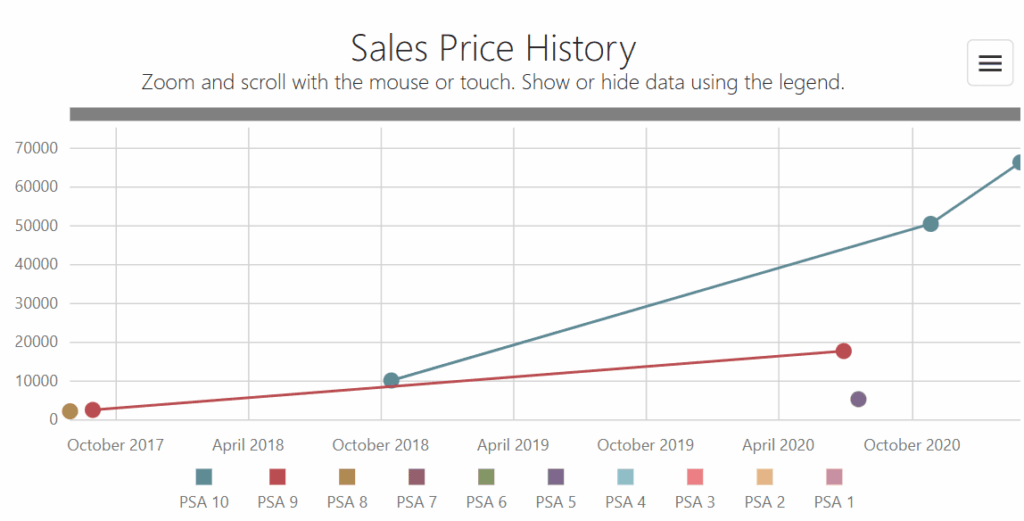1024x521 pixels.
Task: Click the PSA 7 legend swatch
Action: (x=416, y=477)
